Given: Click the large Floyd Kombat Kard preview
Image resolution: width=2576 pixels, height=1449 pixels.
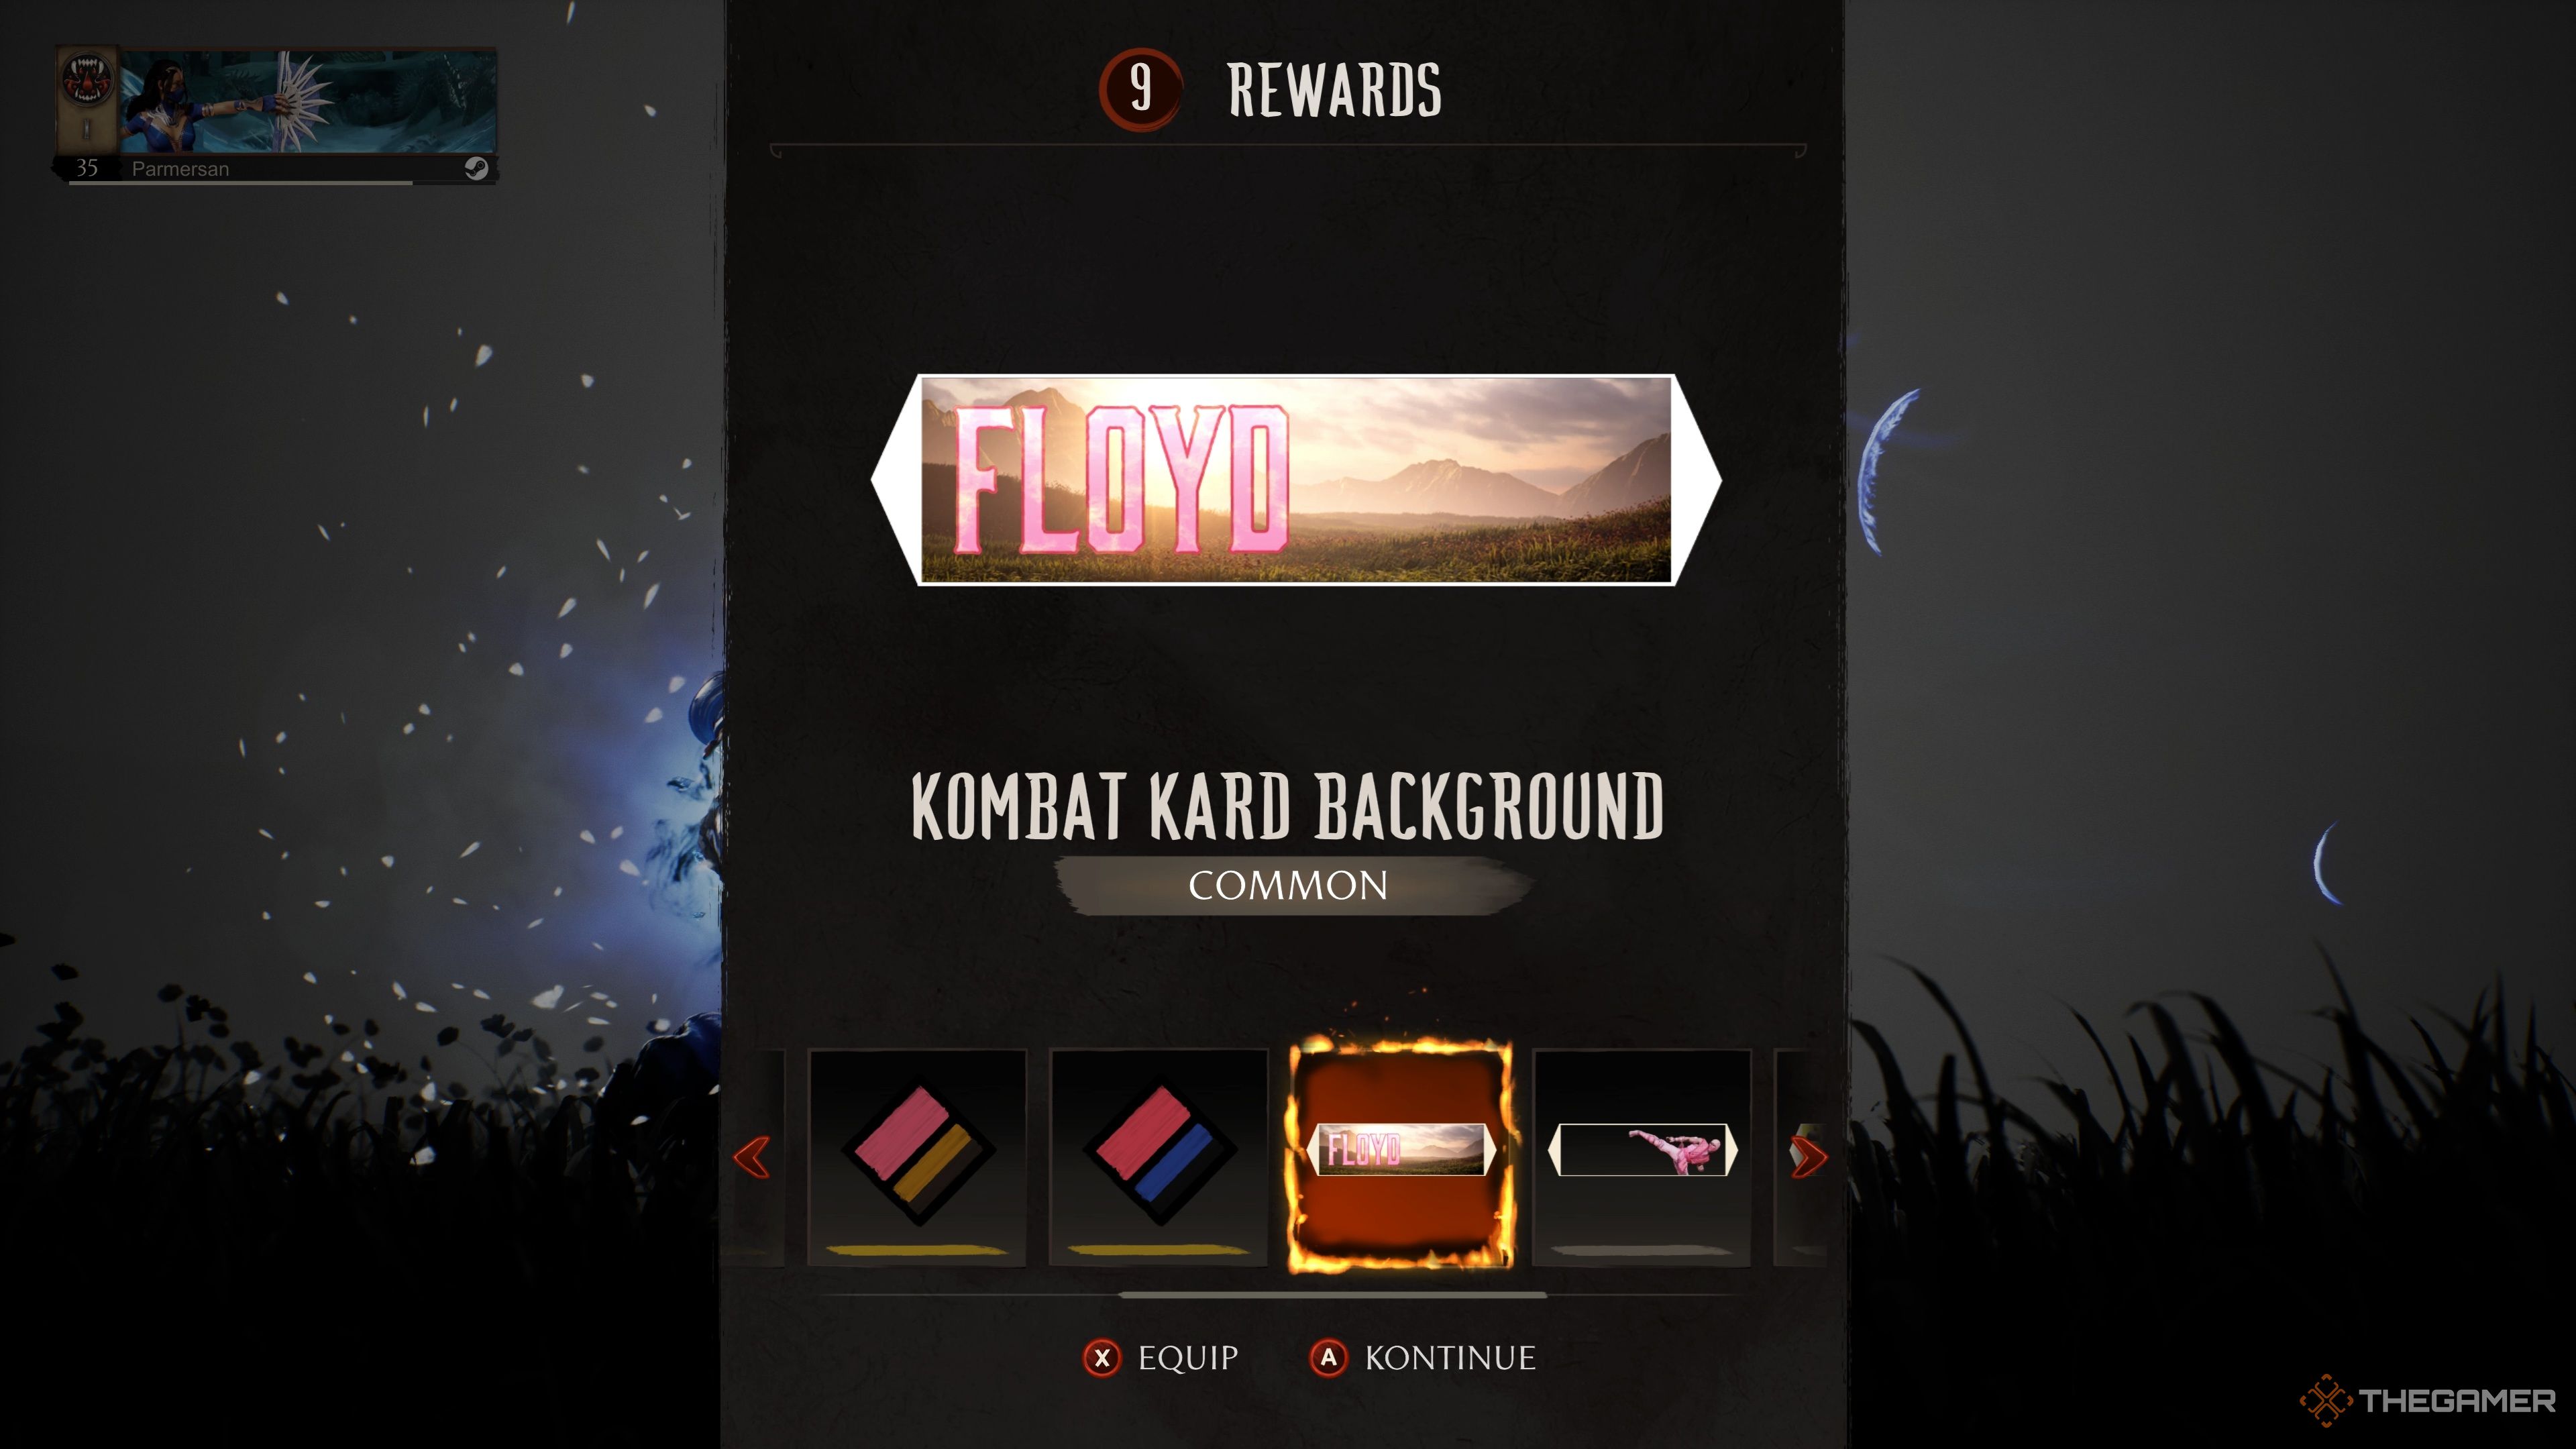Looking at the screenshot, I should [1296, 479].
